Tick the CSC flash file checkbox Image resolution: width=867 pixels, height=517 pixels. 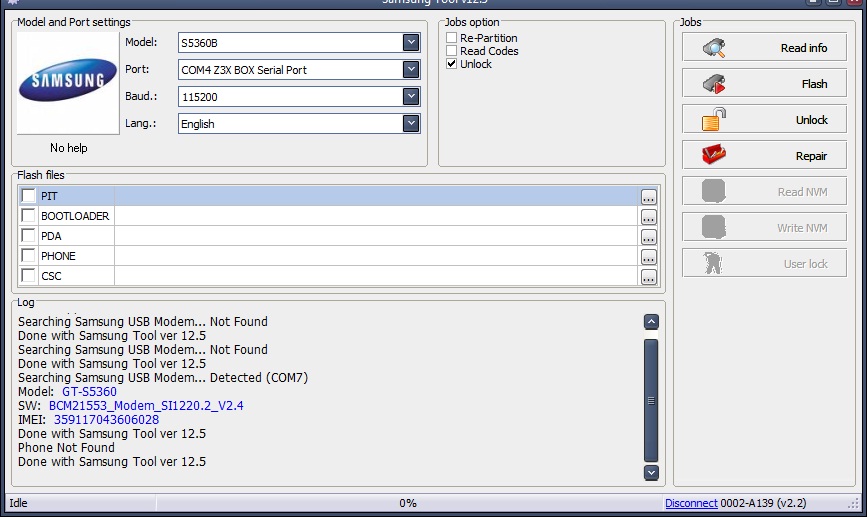pyautogui.click(x=28, y=275)
